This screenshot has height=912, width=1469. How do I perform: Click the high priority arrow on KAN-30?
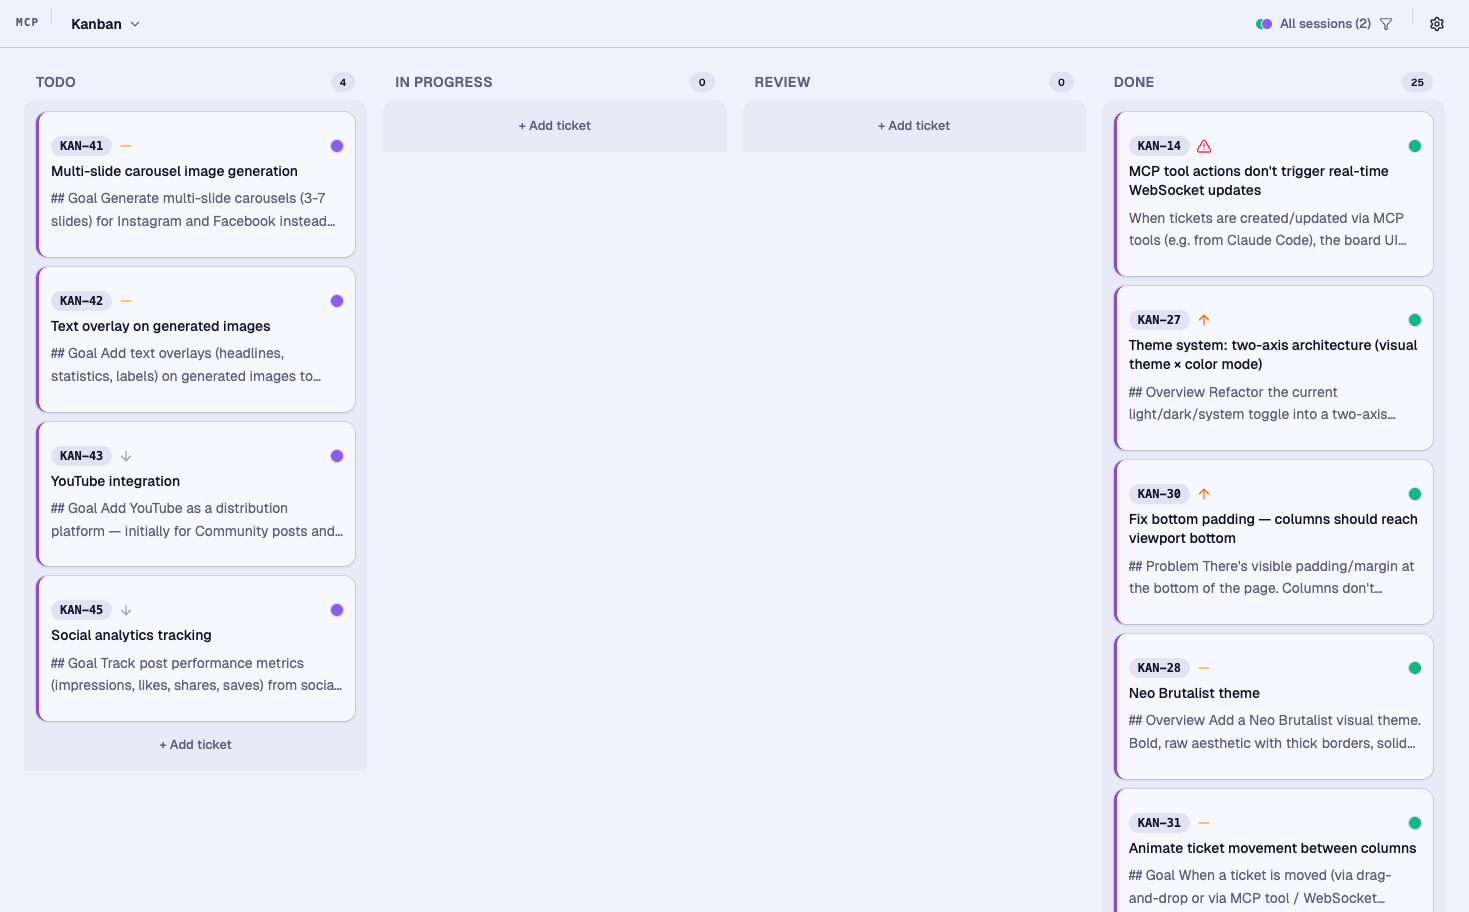[x=1204, y=494]
